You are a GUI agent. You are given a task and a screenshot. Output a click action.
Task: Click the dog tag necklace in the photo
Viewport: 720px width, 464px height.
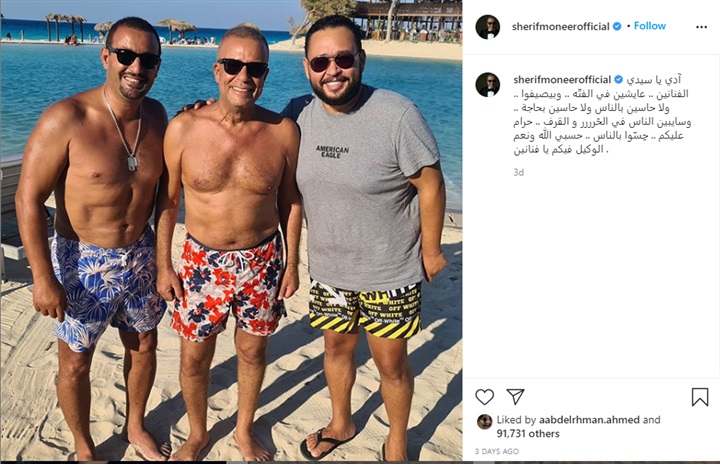pyautogui.click(x=132, y=164)
